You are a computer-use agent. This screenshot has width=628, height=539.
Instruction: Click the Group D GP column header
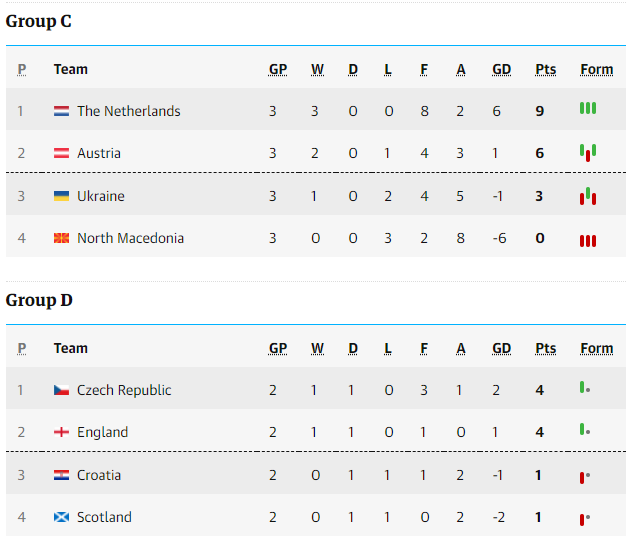pyautogui.click(x=278, y=348)
